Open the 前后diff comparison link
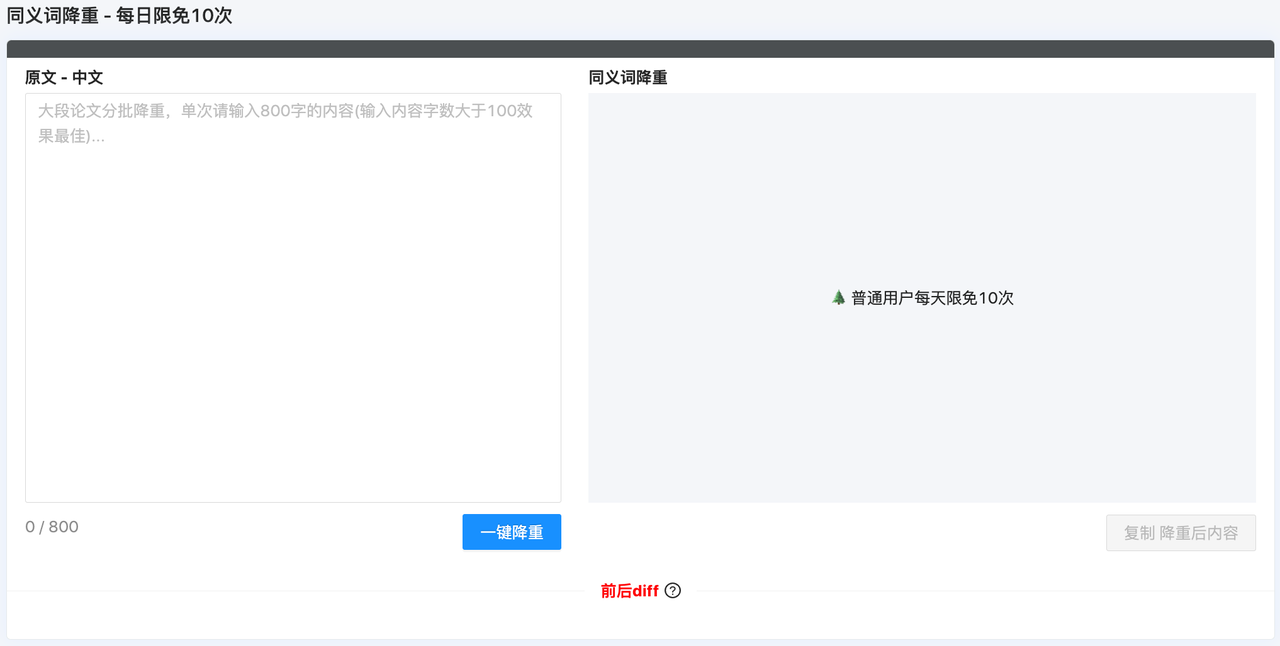 628,591
